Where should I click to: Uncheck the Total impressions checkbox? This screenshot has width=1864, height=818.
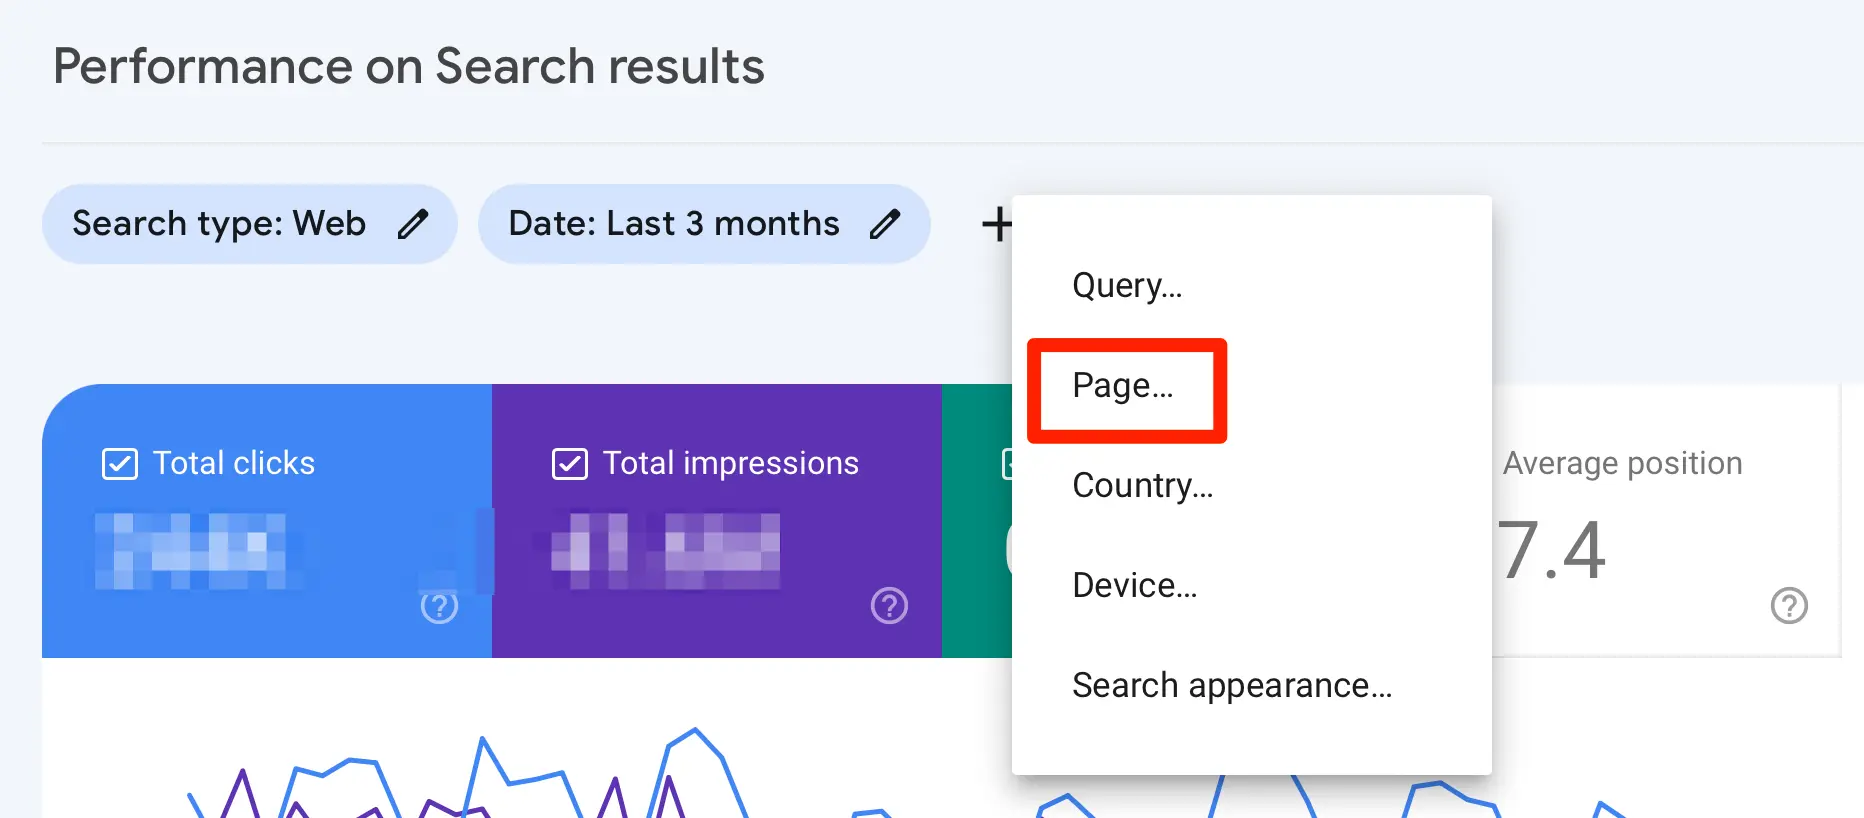coord(570,464)
